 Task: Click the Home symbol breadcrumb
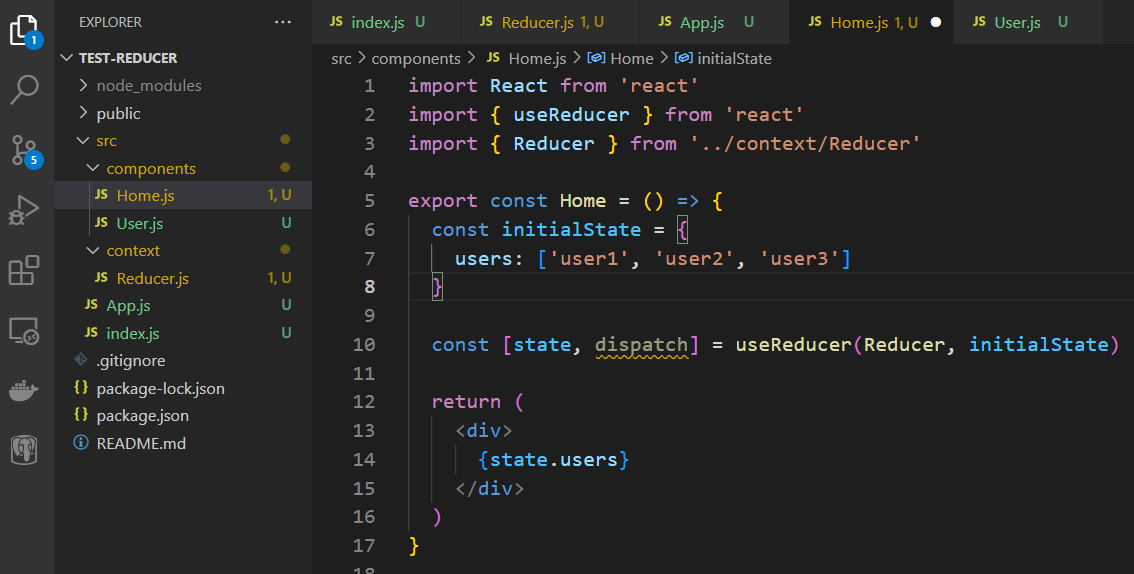(631, 59)
